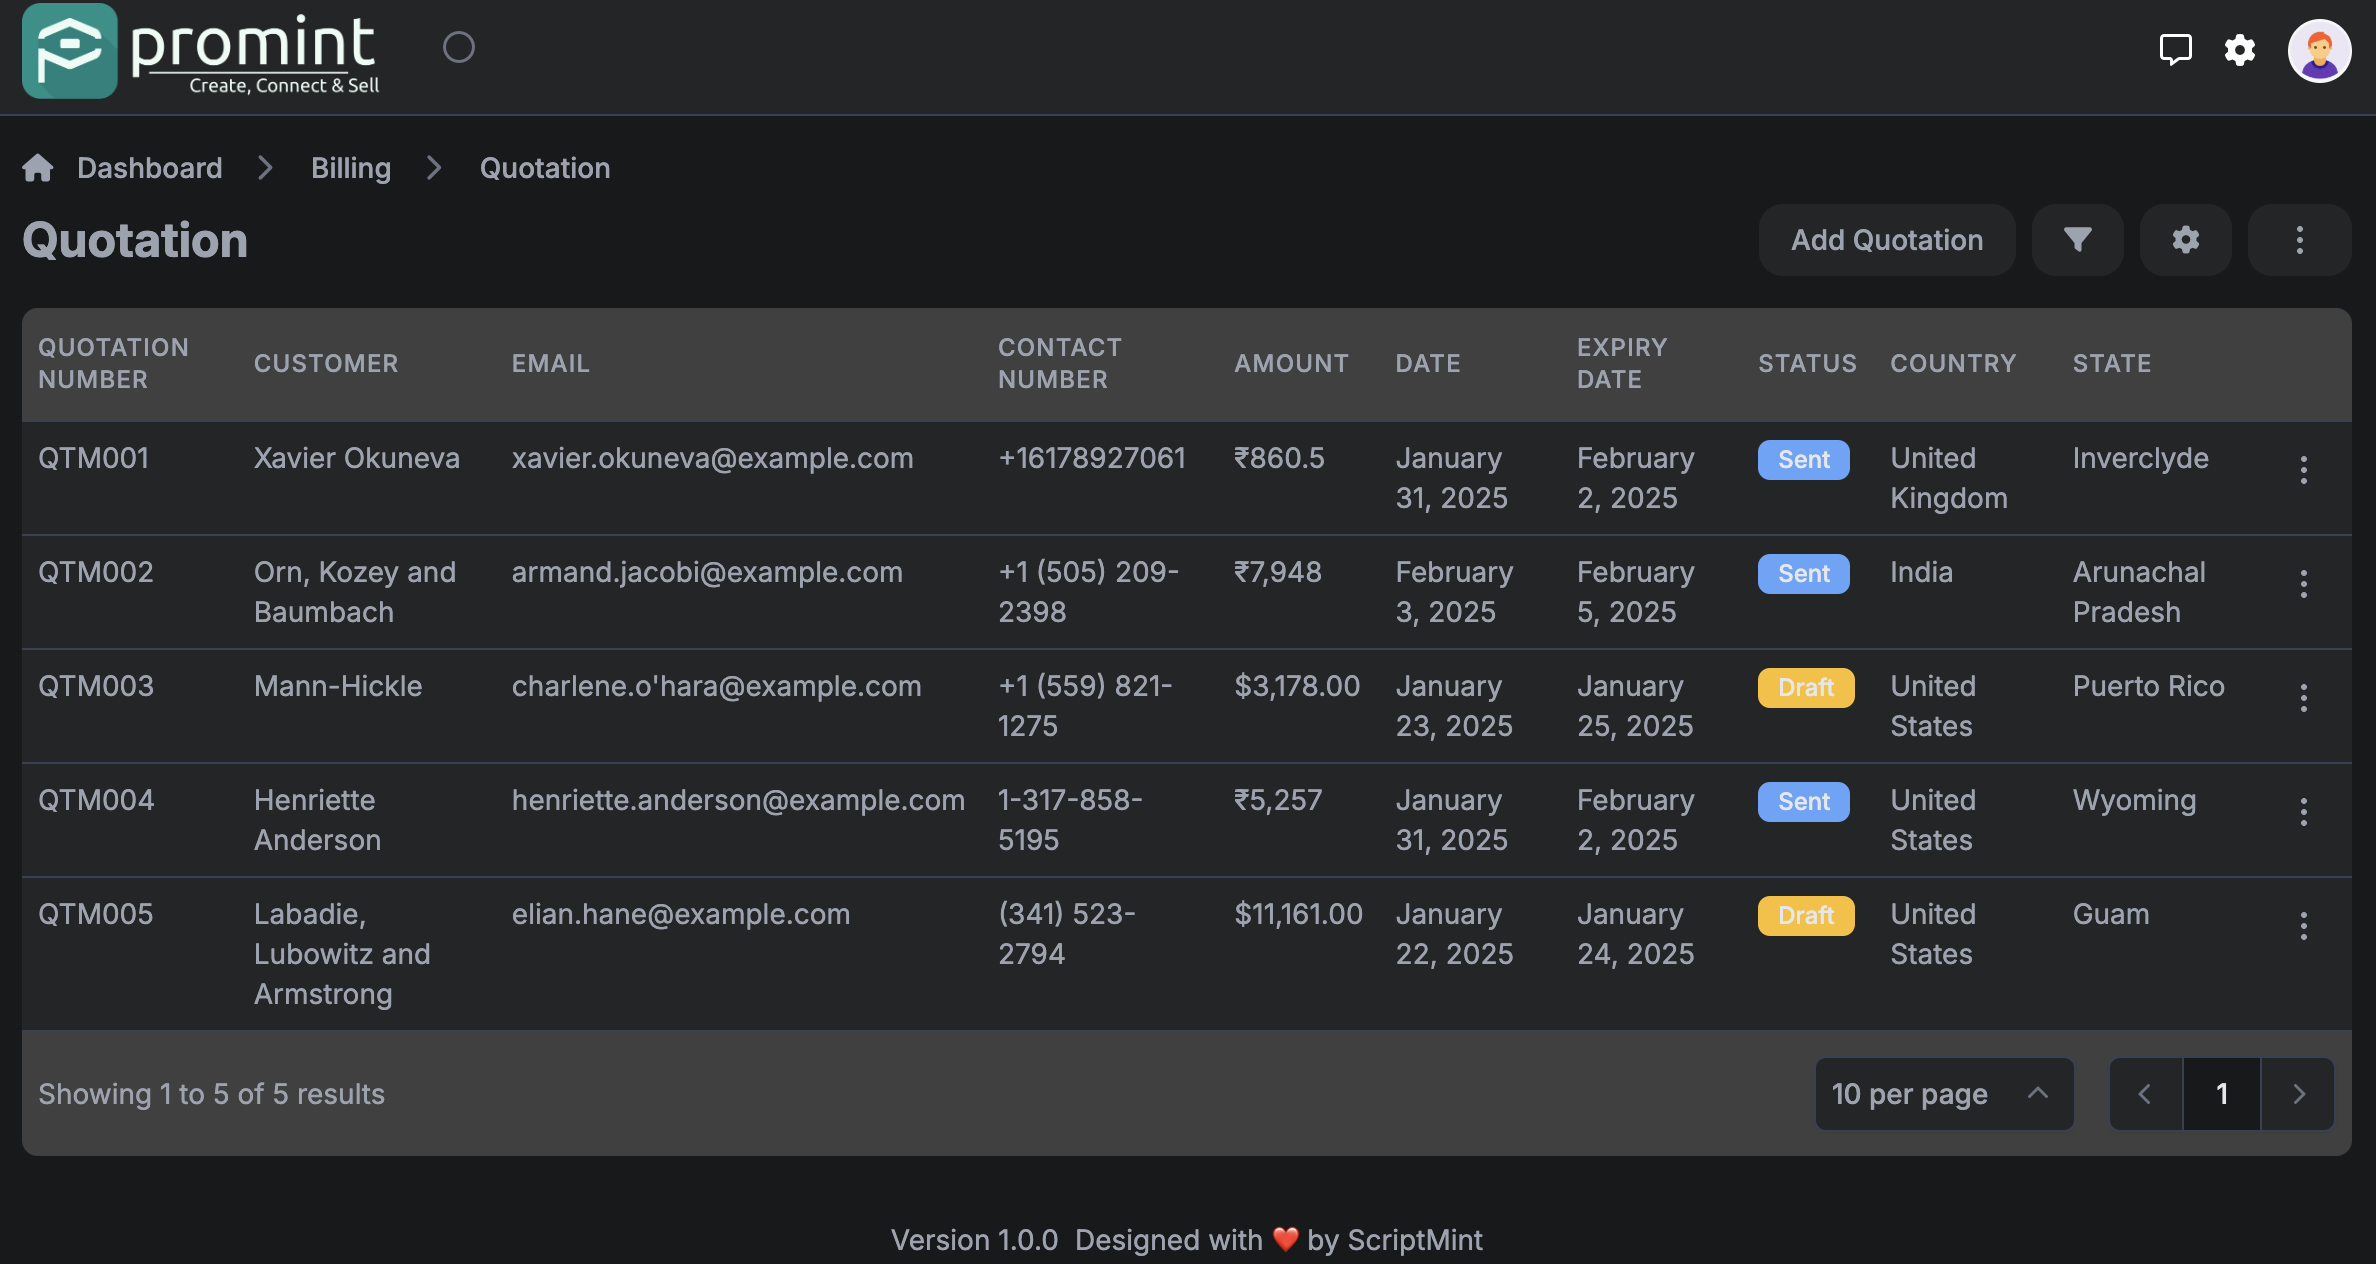Click the Sent badge for QTM002

click(1803, 574)
